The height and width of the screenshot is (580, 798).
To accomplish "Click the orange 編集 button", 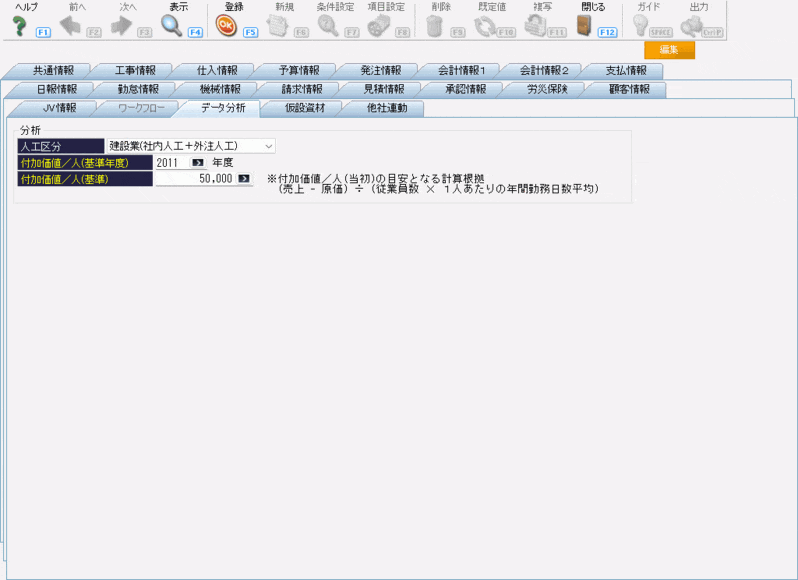I will [668, 51].
